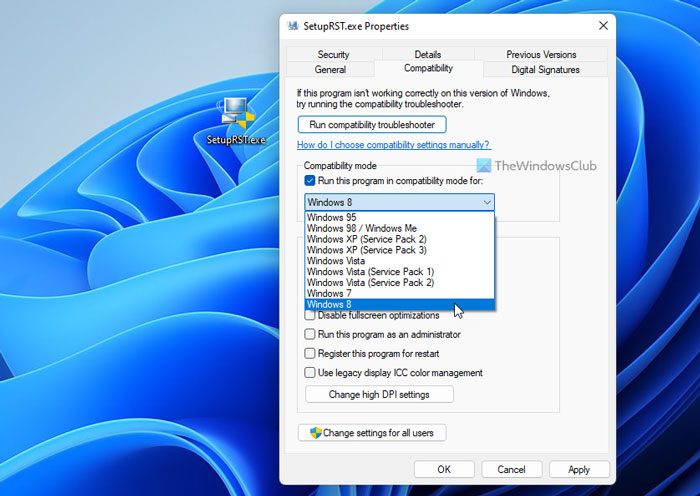700x496 pixels.
Task: Select Windows 7 in the list
Action: click(400, 293)
